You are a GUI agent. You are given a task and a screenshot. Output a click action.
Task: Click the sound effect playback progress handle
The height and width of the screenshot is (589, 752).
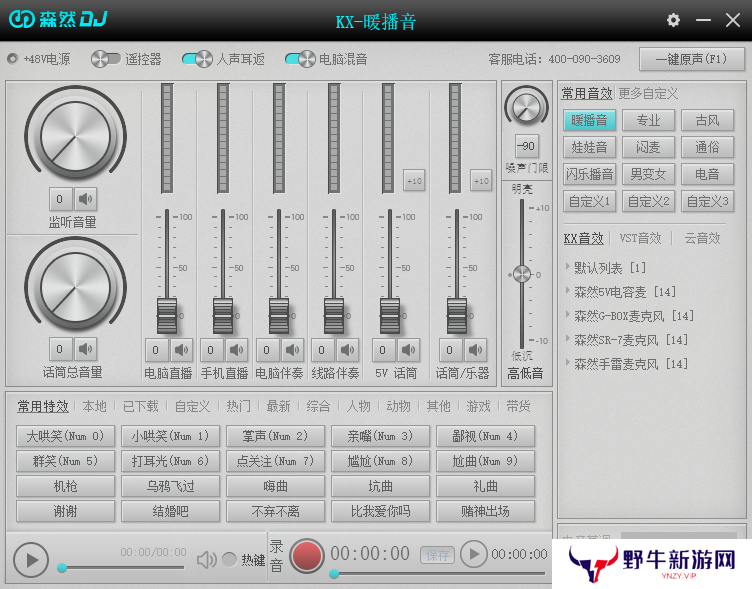point(62,568)
